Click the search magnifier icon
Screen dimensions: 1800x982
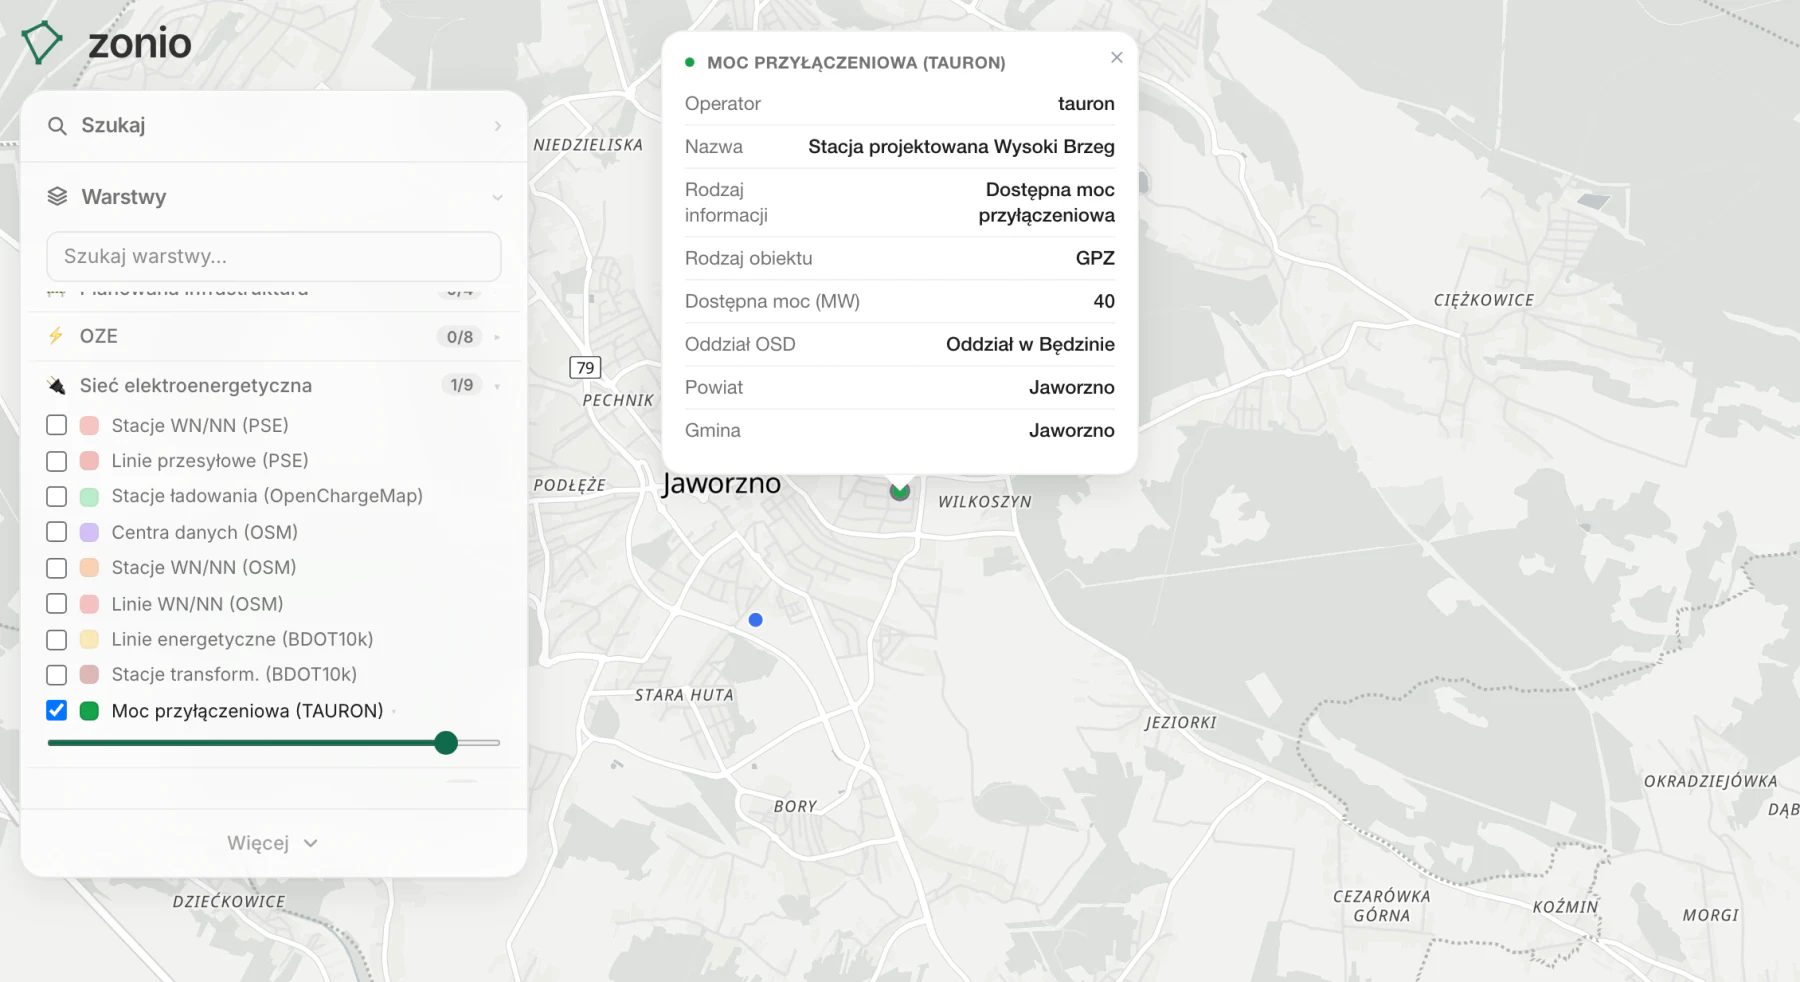57,126
